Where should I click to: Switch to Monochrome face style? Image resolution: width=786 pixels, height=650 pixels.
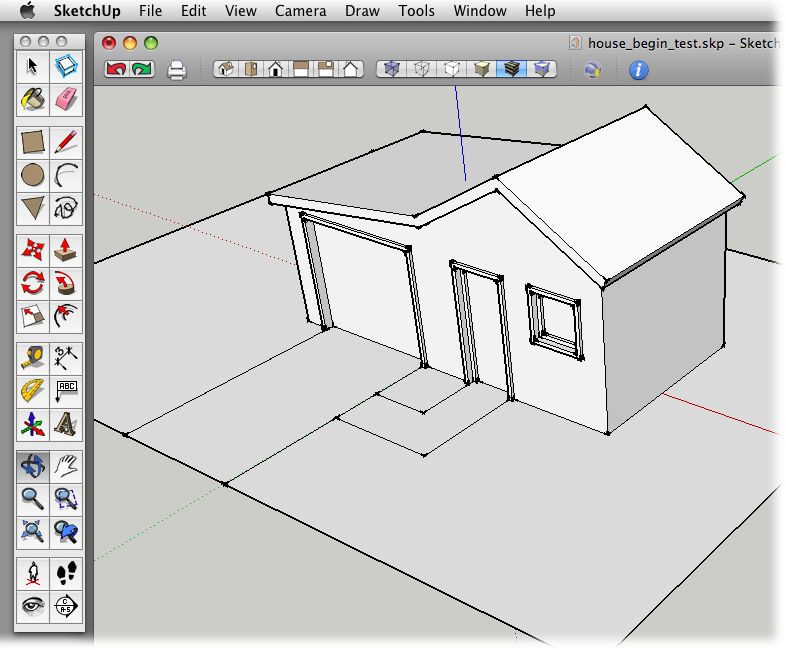[543, 70]
